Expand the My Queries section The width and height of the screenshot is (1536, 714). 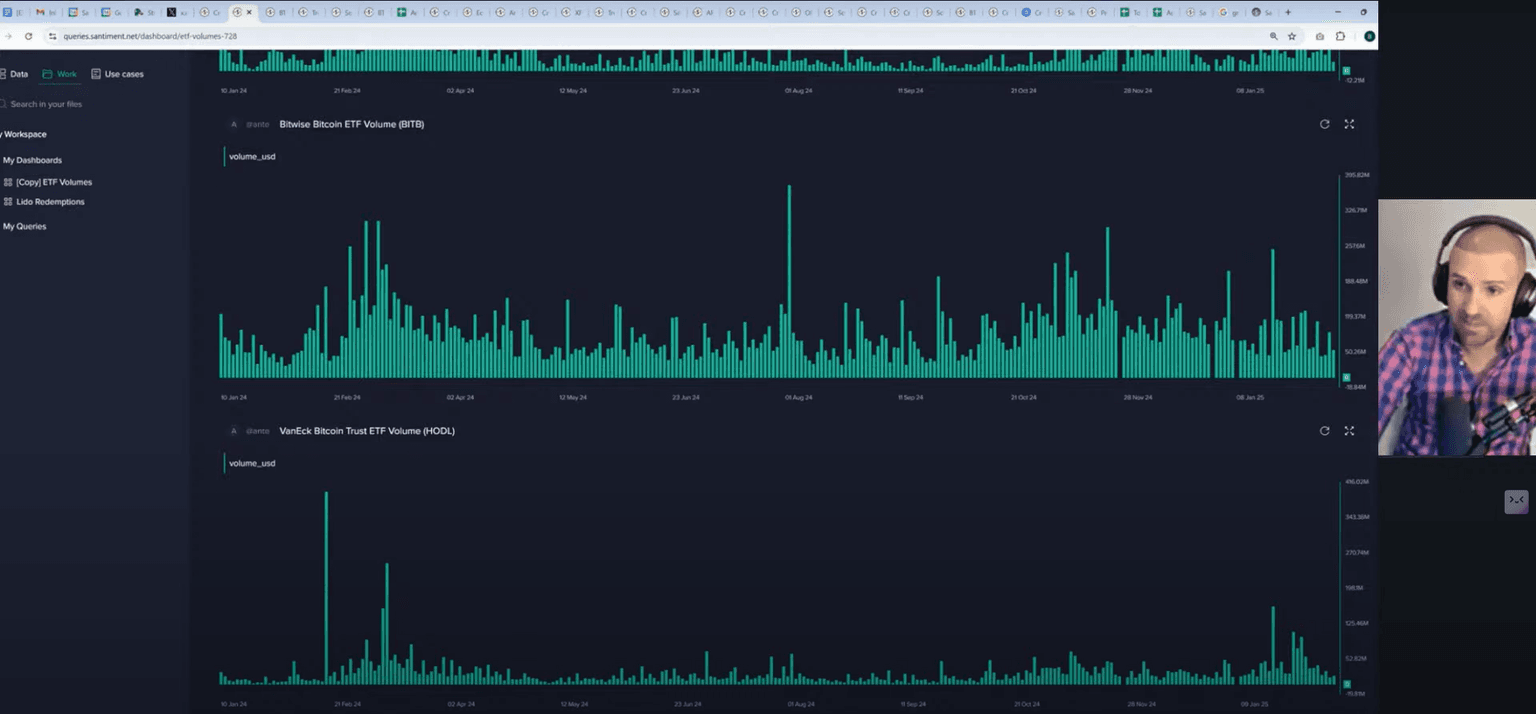pyautogui.click(x=25, y=227)
